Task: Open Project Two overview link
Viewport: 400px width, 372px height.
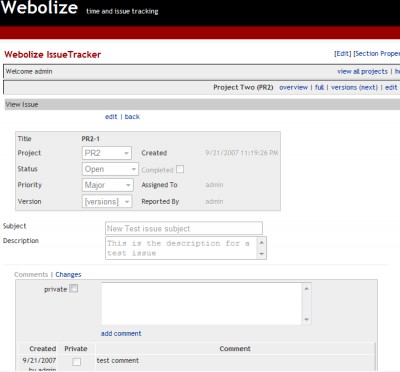Action: (x=293, y=87)
